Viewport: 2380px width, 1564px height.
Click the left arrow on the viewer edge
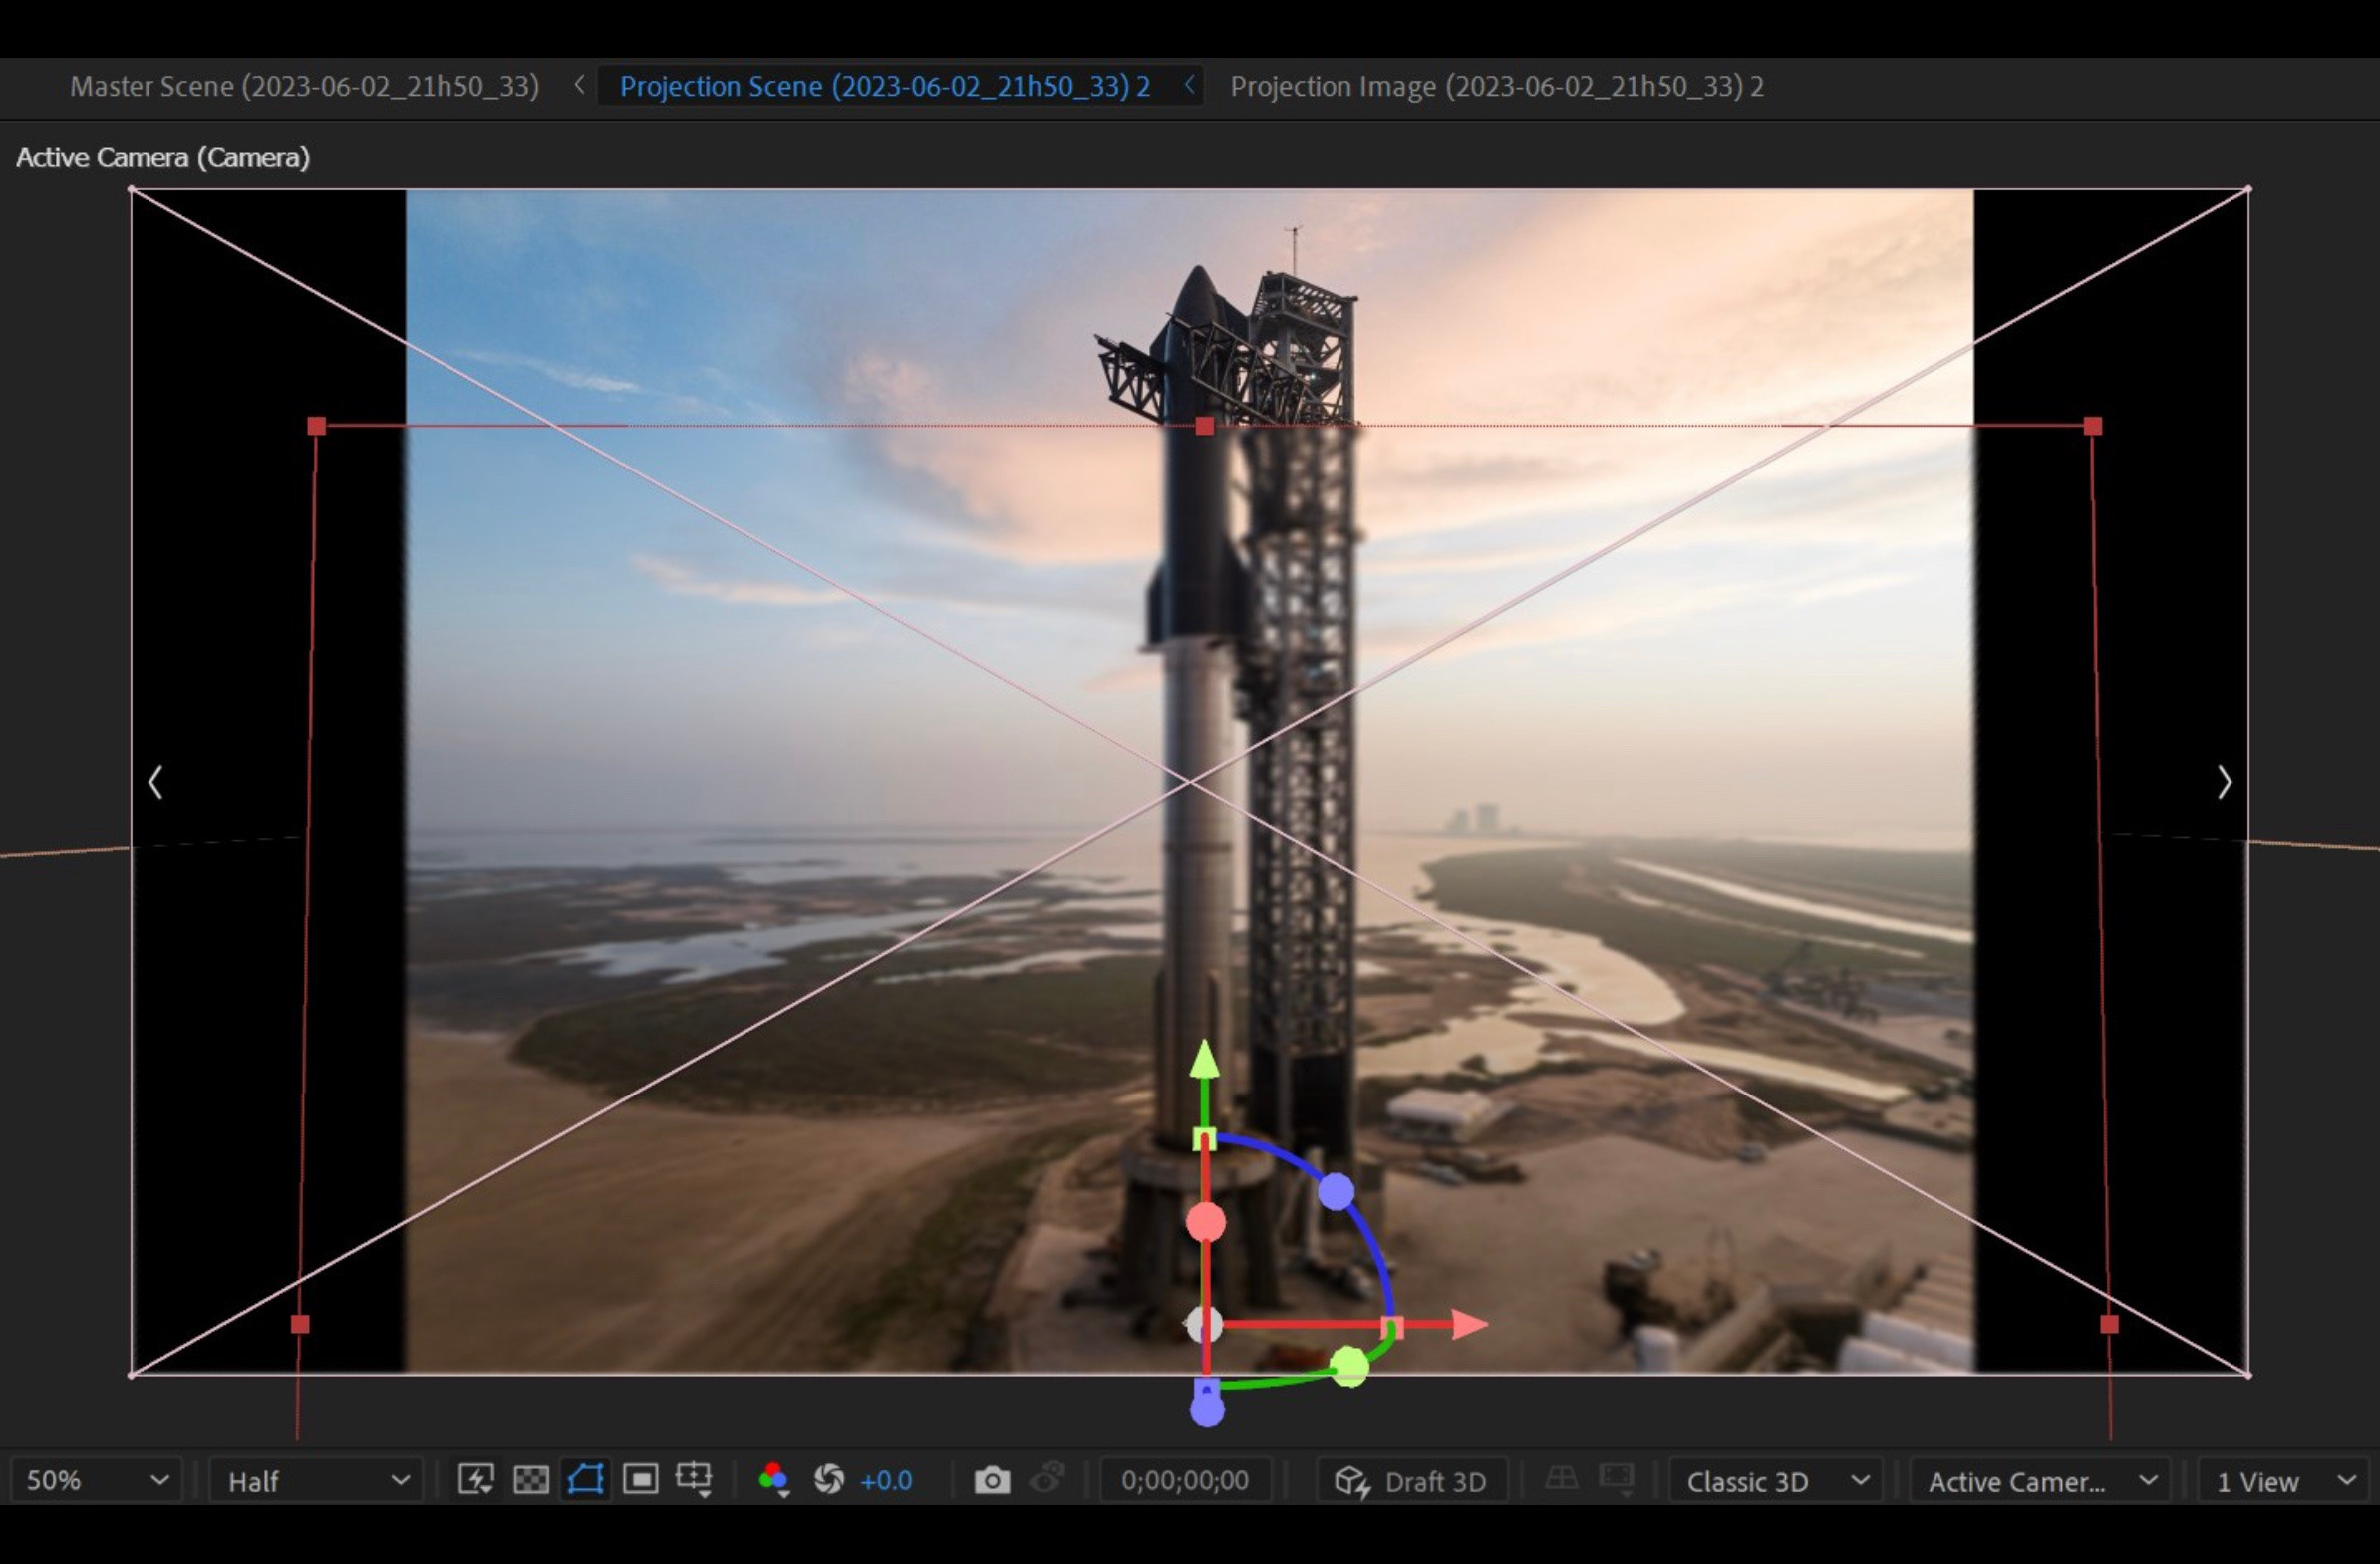pyautogui.click(x=155, y=782)
